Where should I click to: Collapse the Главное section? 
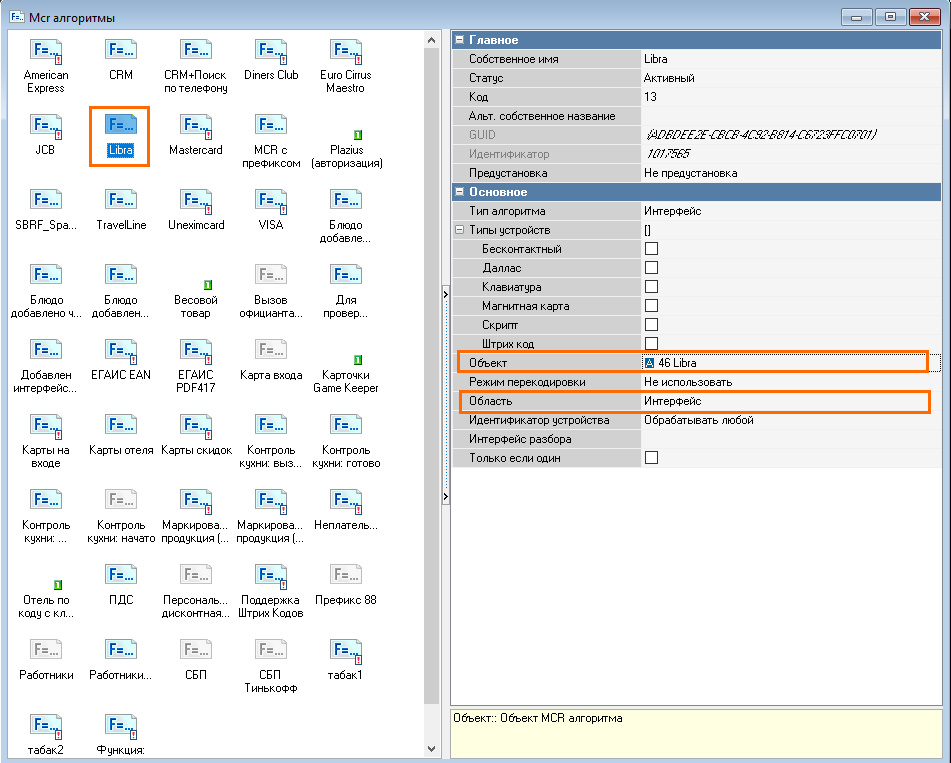tap(460, 40)
